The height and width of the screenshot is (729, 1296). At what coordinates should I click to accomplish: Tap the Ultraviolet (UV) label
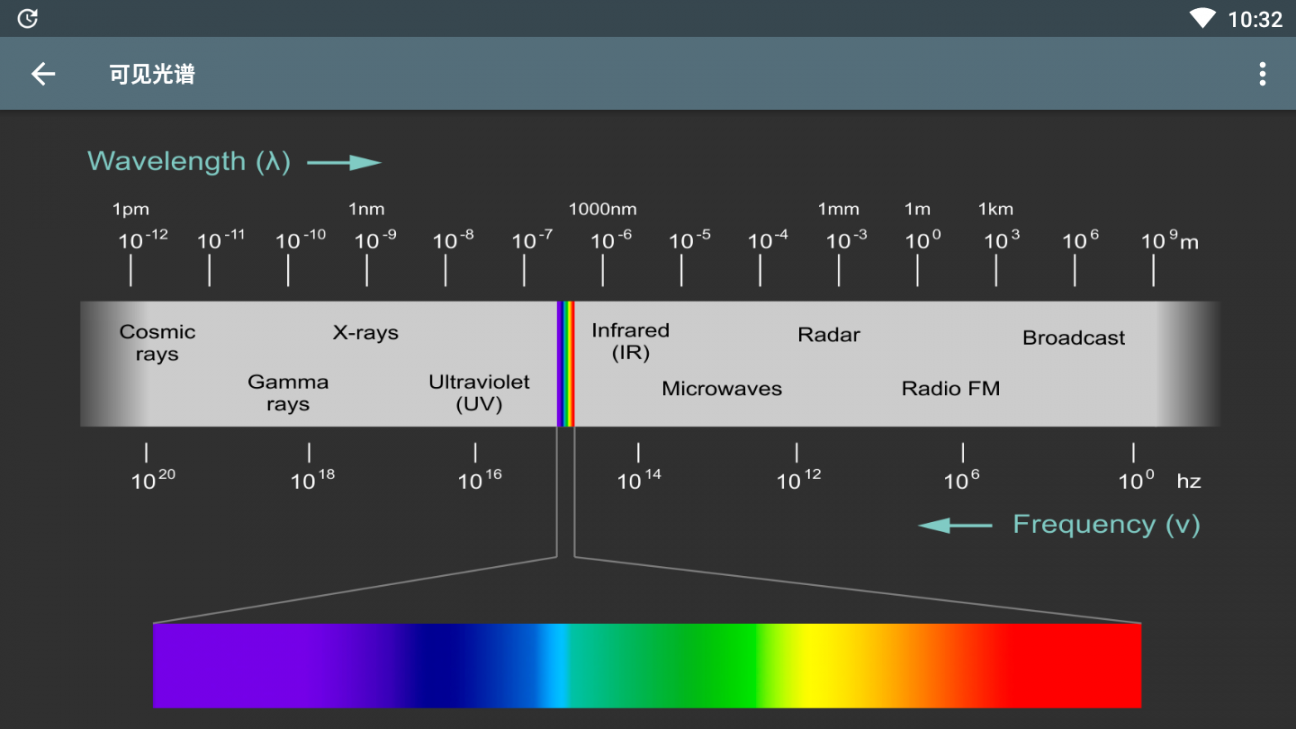pos(479,393)
